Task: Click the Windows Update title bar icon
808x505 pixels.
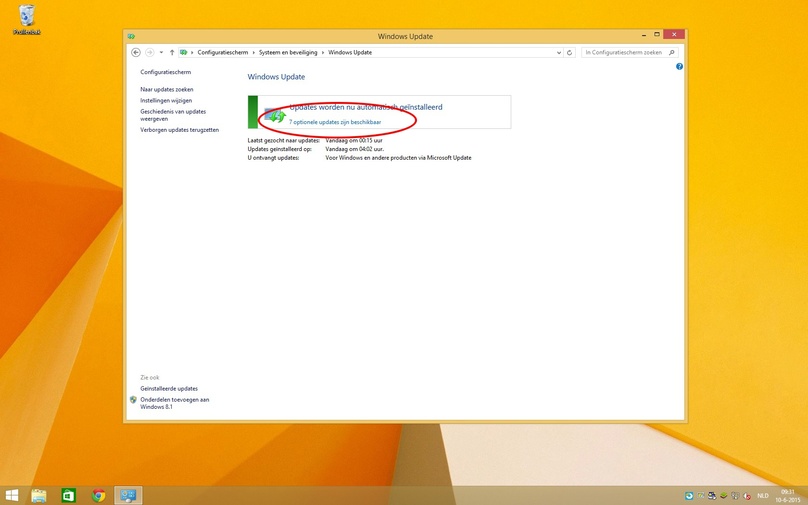Action: 131,36
